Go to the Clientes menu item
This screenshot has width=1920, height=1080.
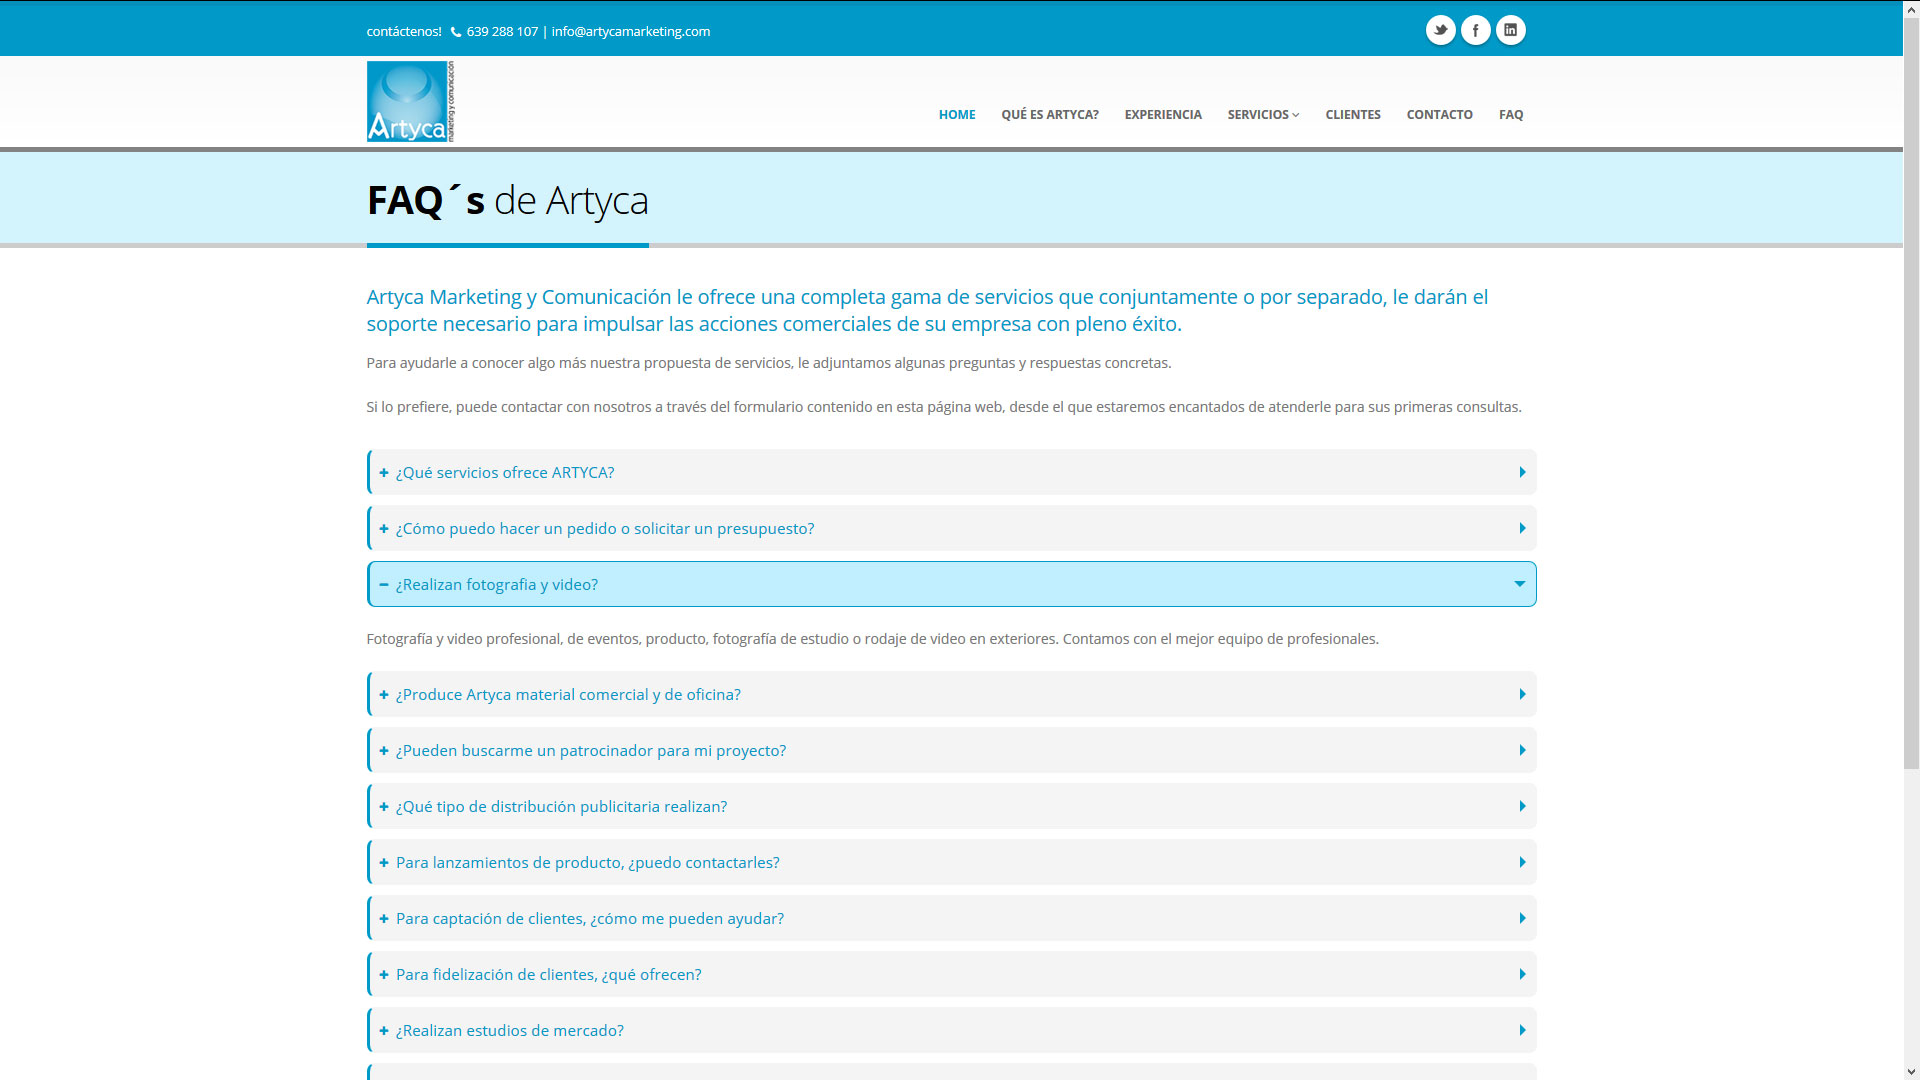(x=1352, y=115)
